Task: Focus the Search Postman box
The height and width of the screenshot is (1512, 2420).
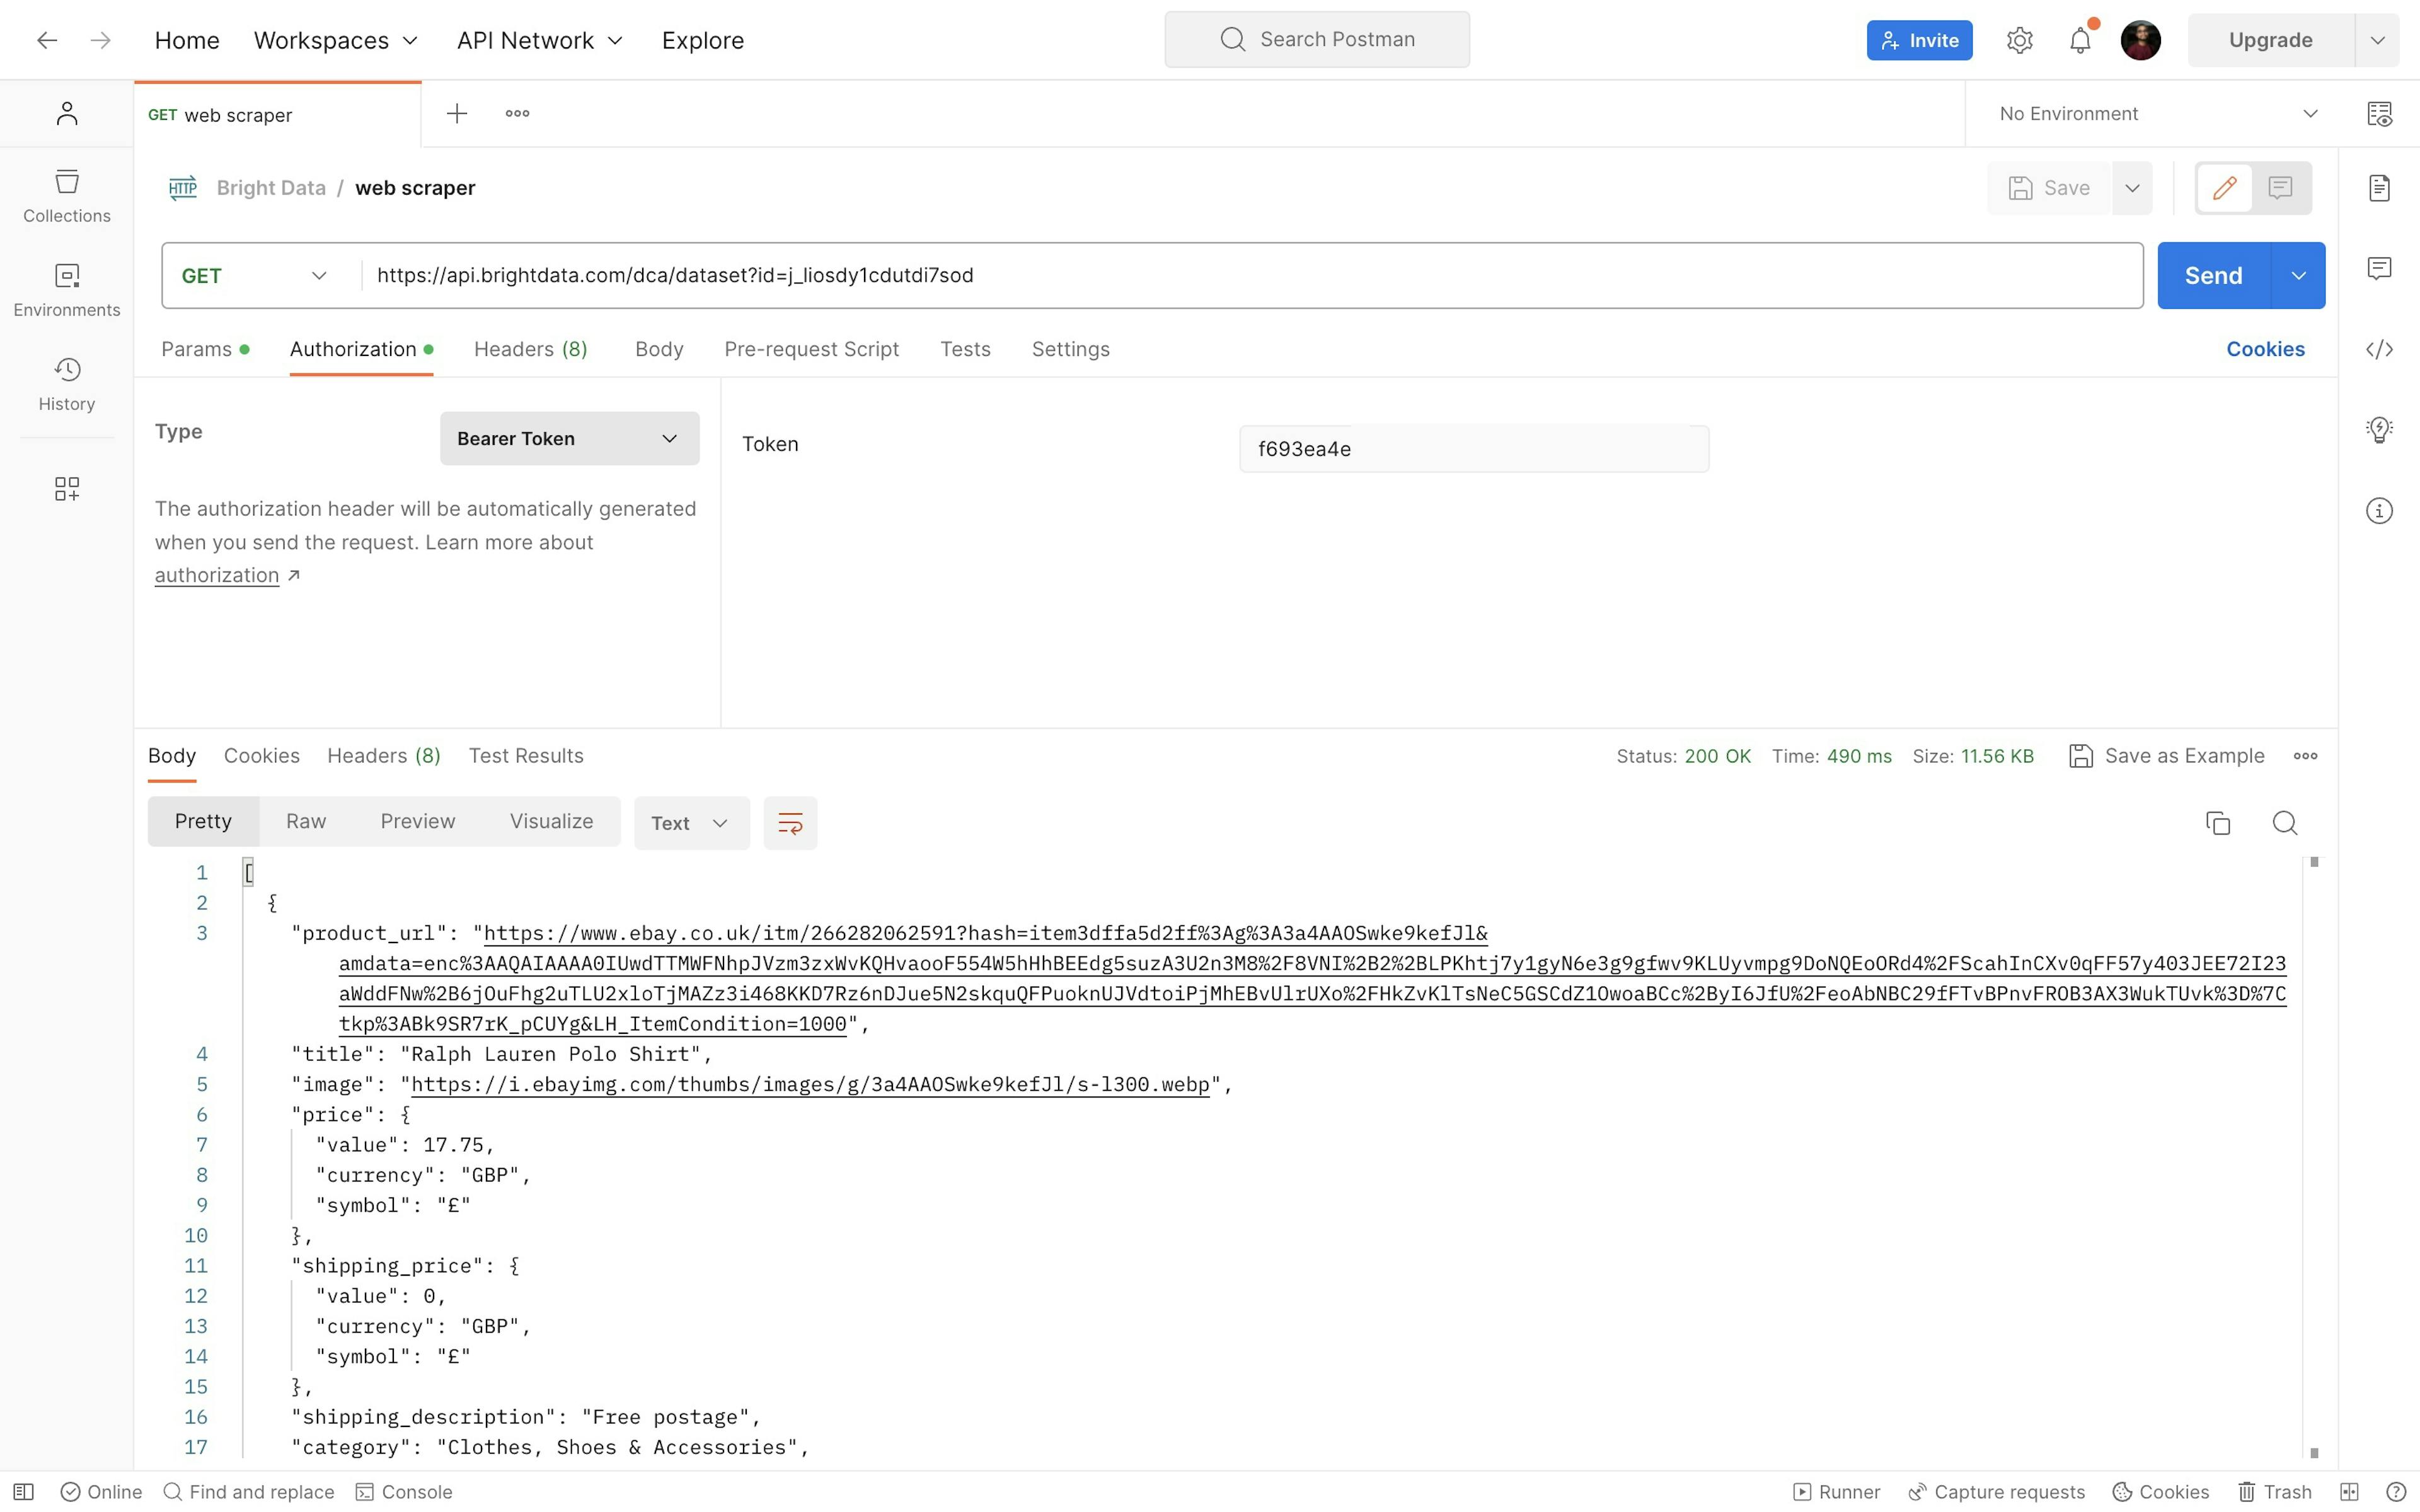Action: point(1317,40)
